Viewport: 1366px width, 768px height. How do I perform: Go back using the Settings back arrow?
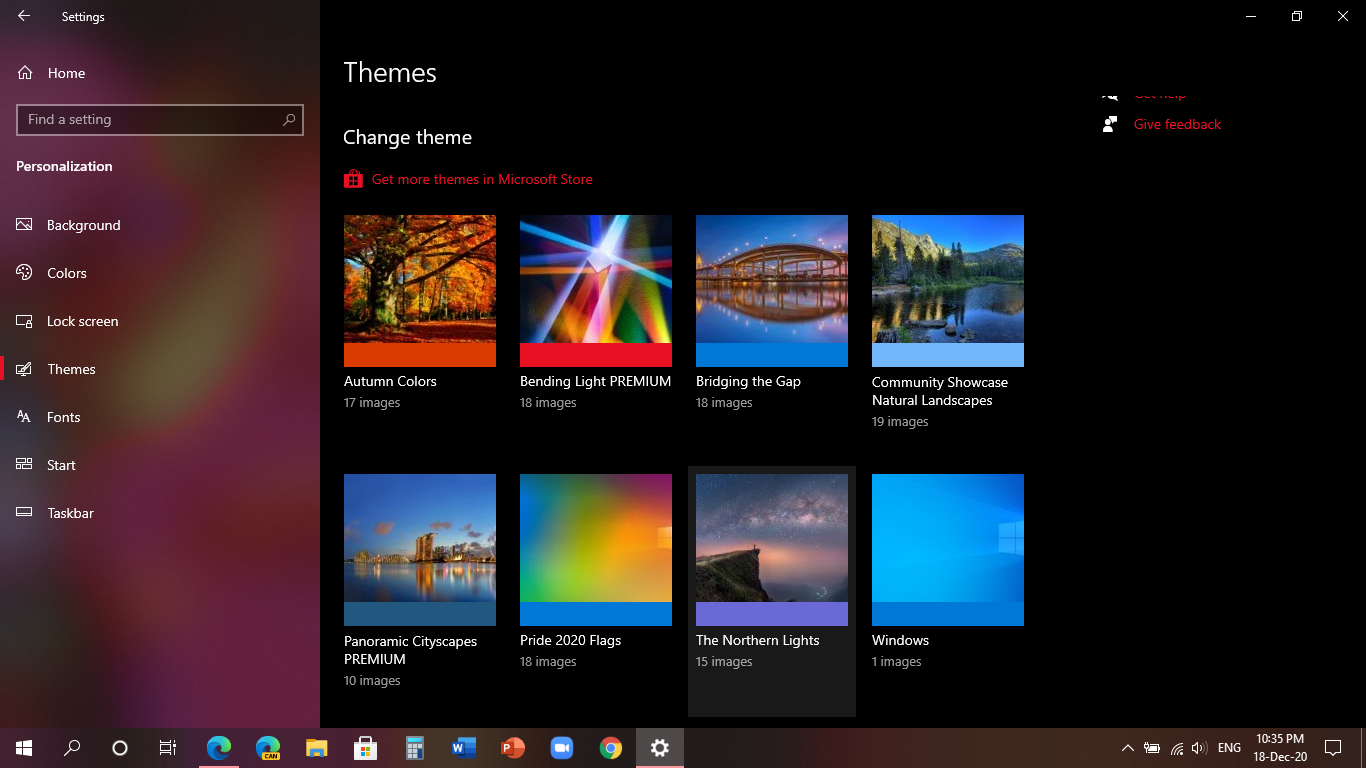23,16
